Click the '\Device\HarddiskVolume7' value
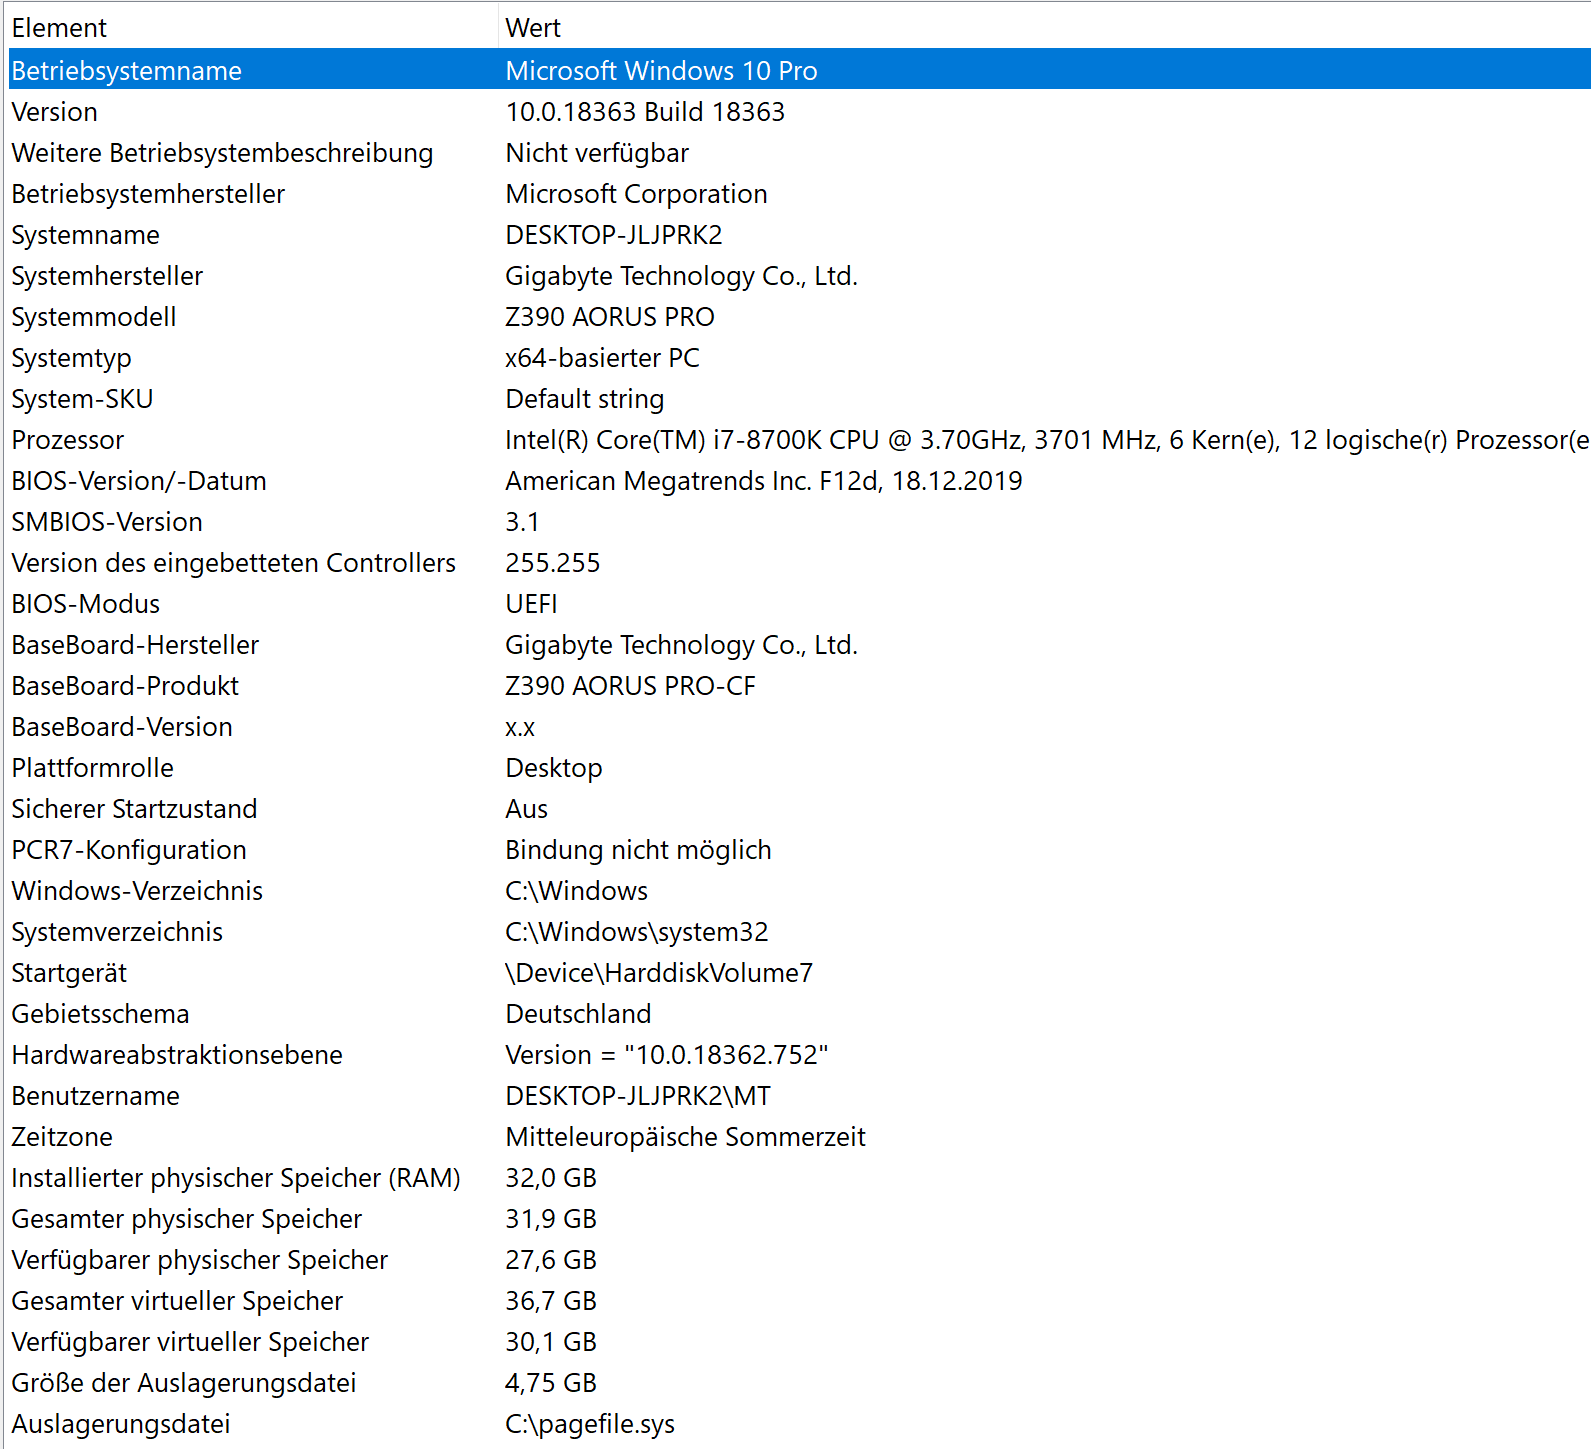The width and height of the screenshot is (1591, 1449). [x=659, y=973]
